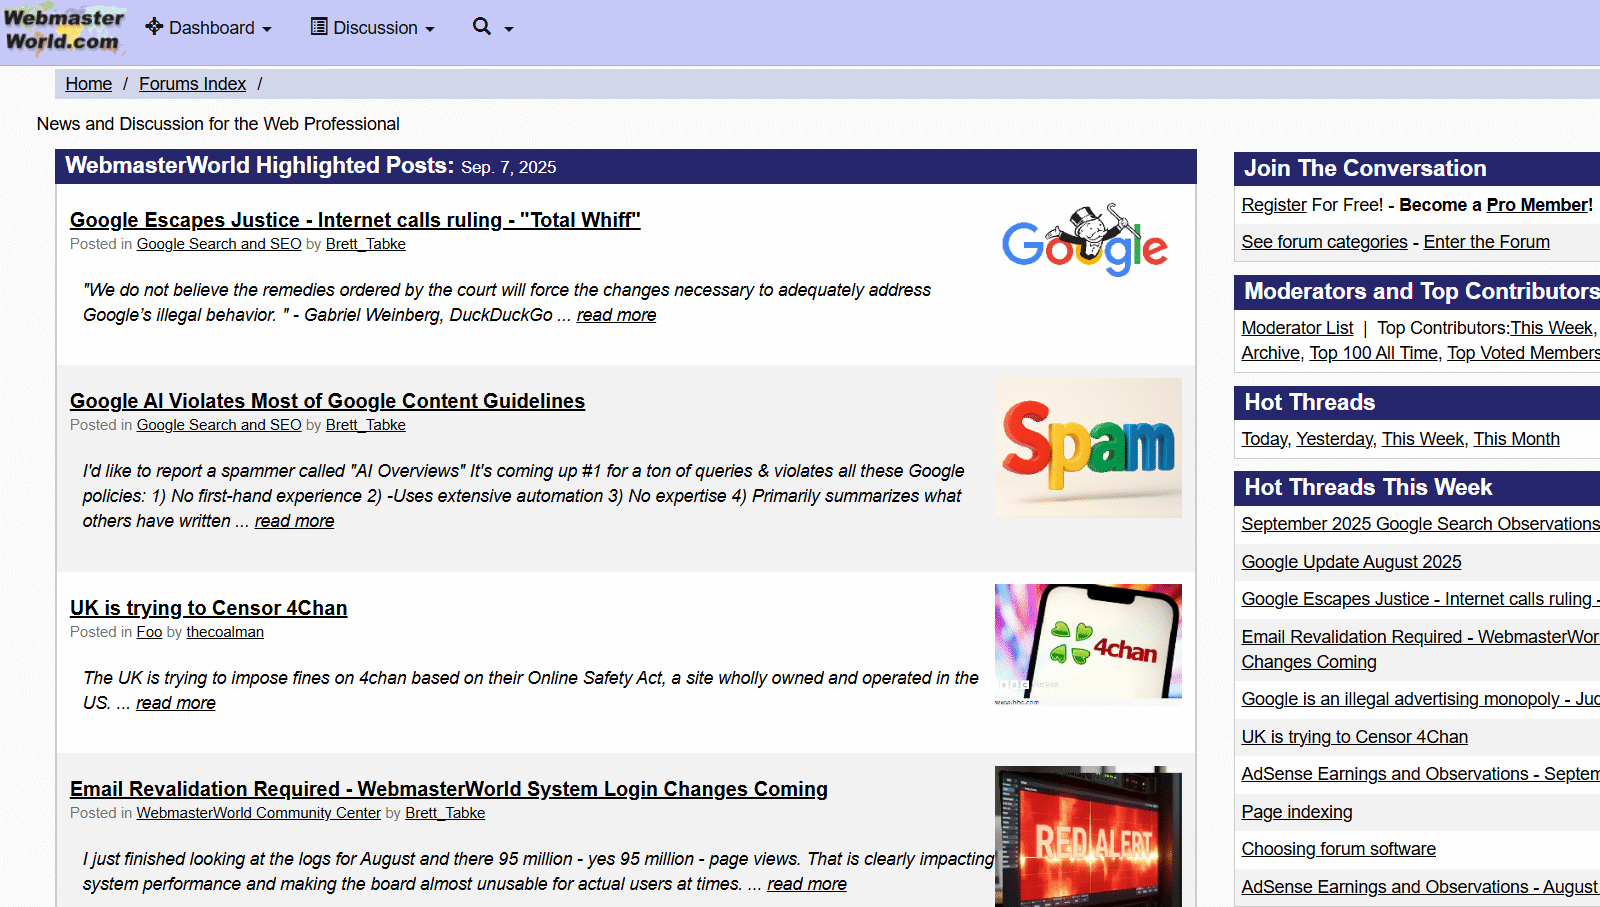The image size is (1600, 907).
Task: Show Hot Threads for This Week link
Action: (1423, 439)
